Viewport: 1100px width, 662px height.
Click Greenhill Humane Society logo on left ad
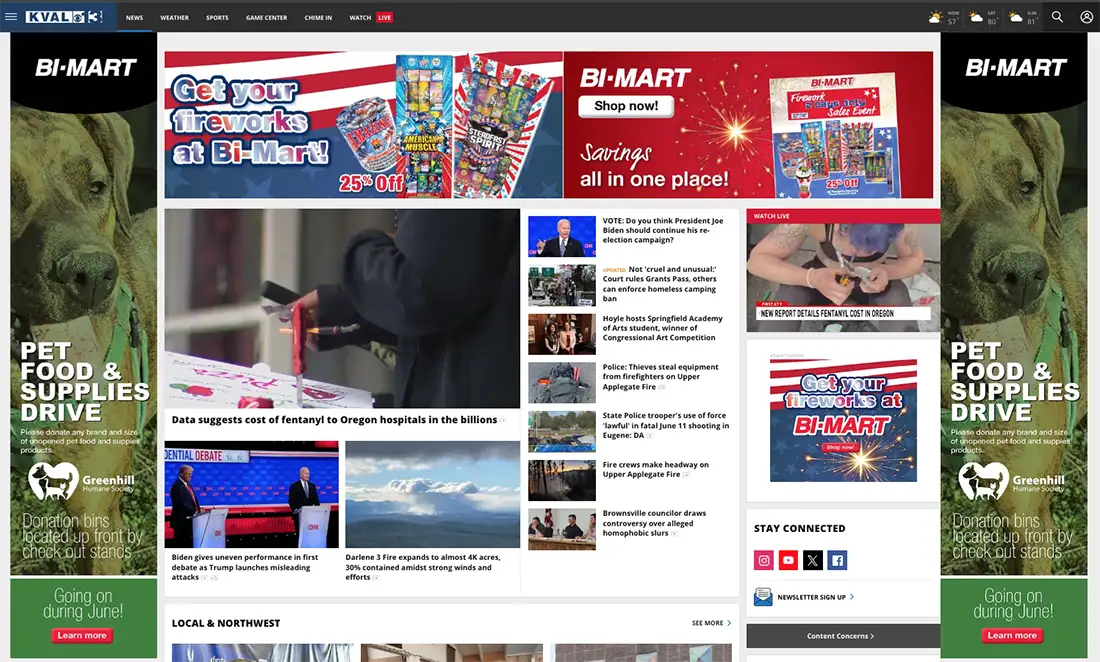point(81,481)
